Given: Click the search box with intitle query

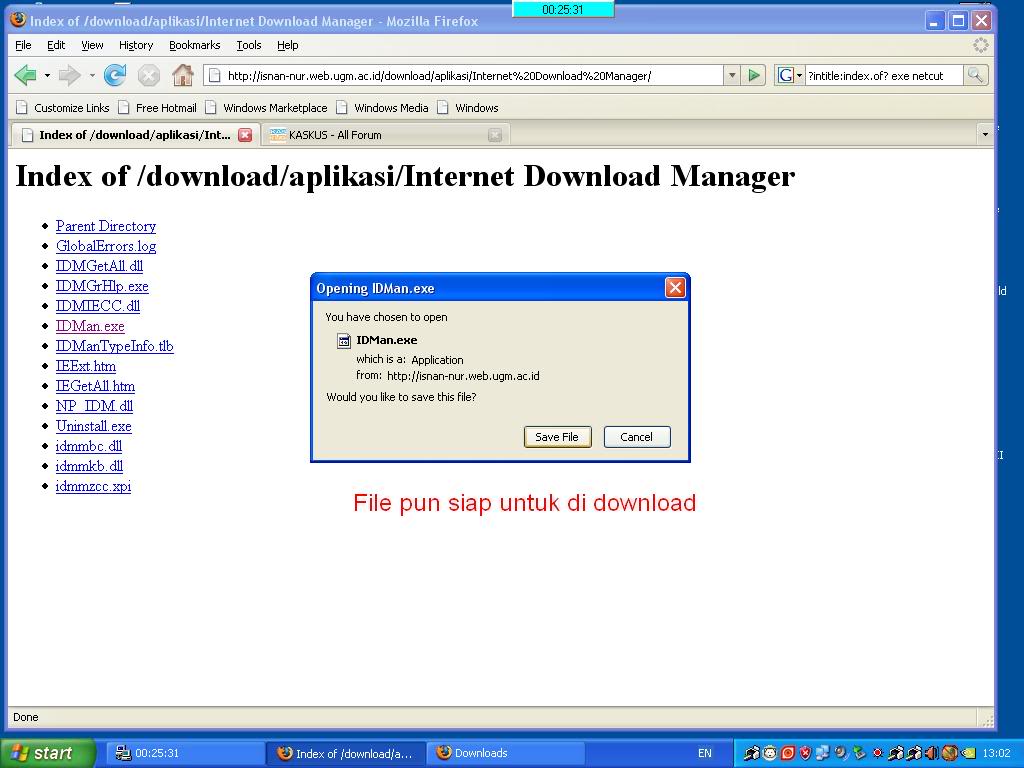Looking at the screenshot, I should click(883, 75).
